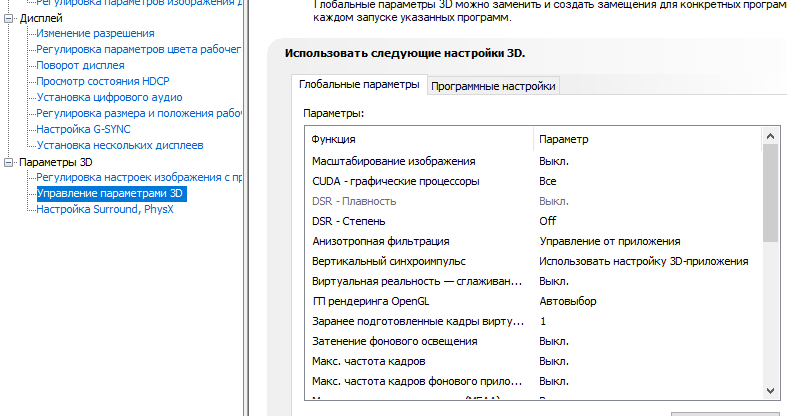Click scroll-down arrow of settings list
Screen dimensions: 787x416
(x=770, y=390)
